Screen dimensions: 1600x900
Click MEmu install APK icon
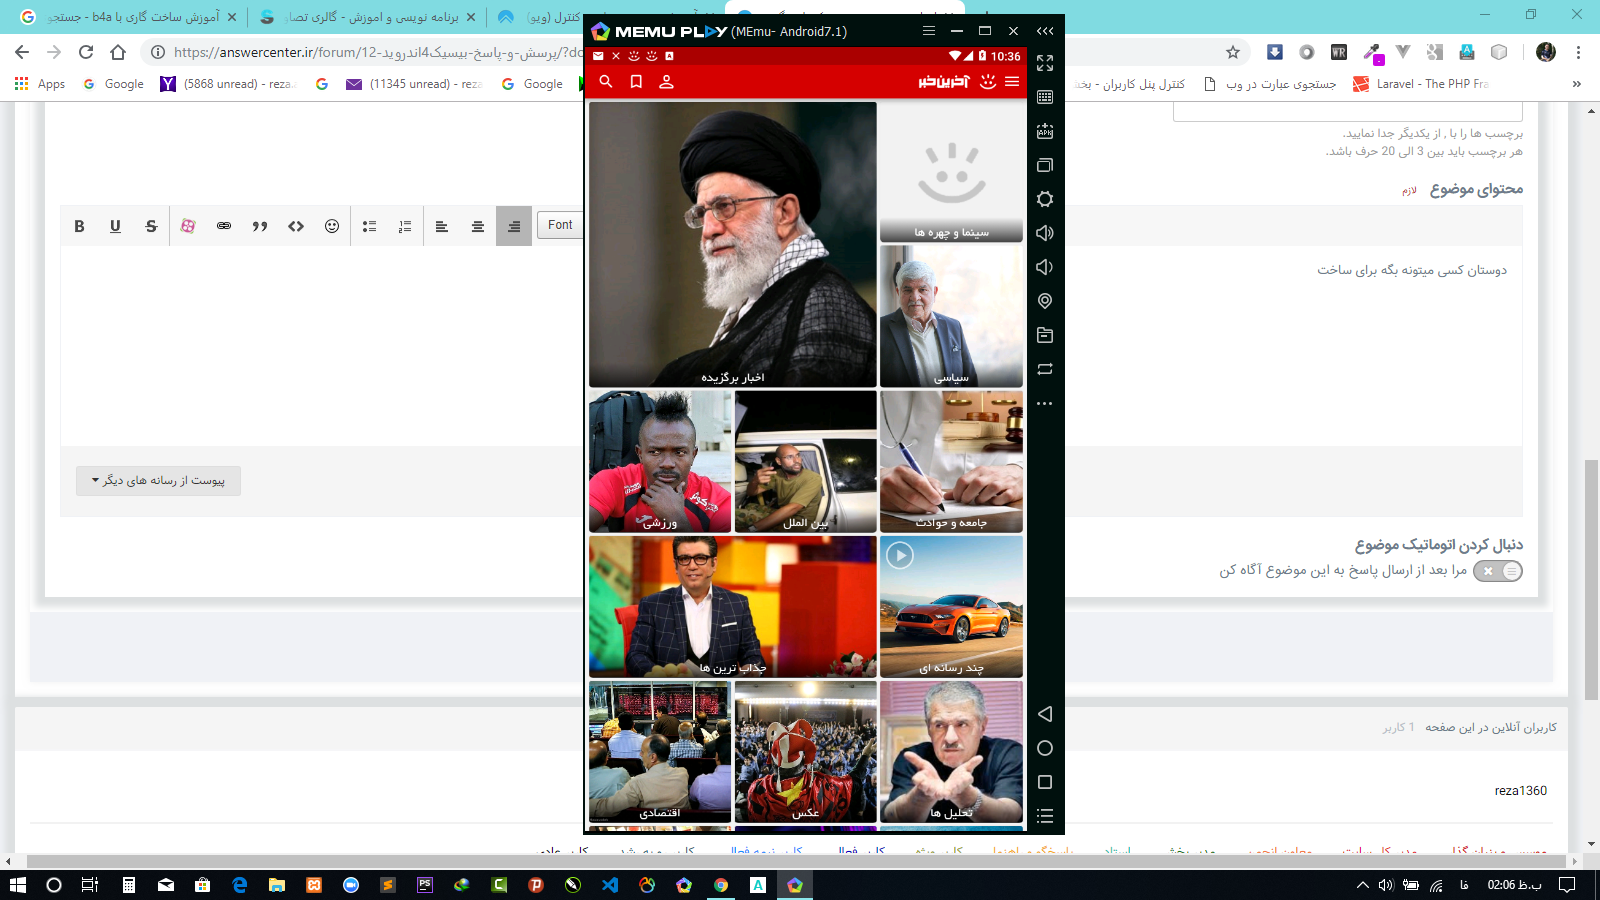(x=1045, y=131)
